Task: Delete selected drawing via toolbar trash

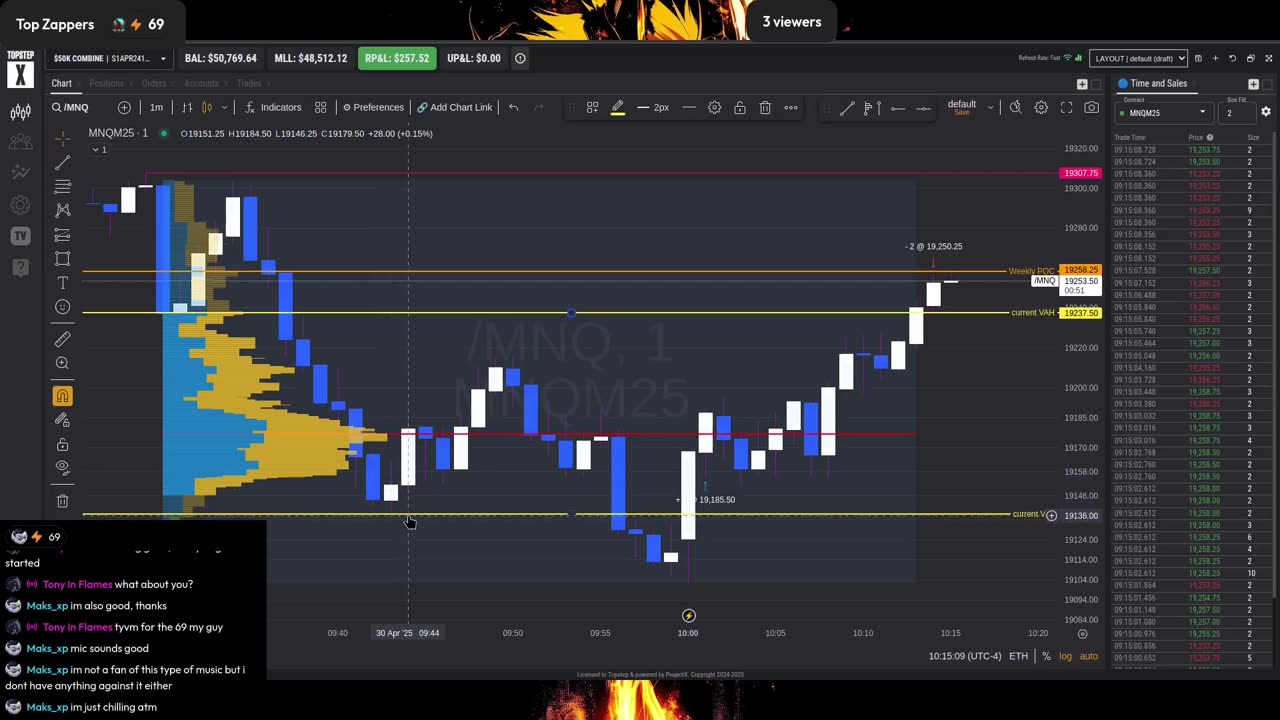Action: tap(765, 107)
